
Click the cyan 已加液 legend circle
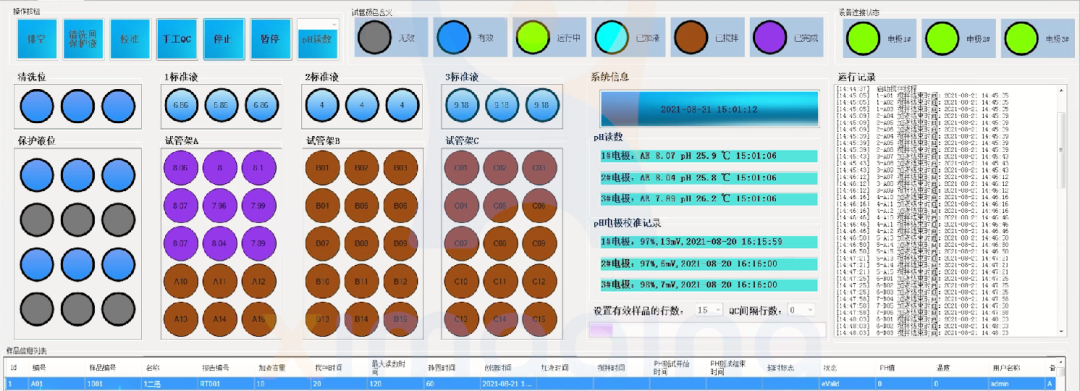click(612, 37)
